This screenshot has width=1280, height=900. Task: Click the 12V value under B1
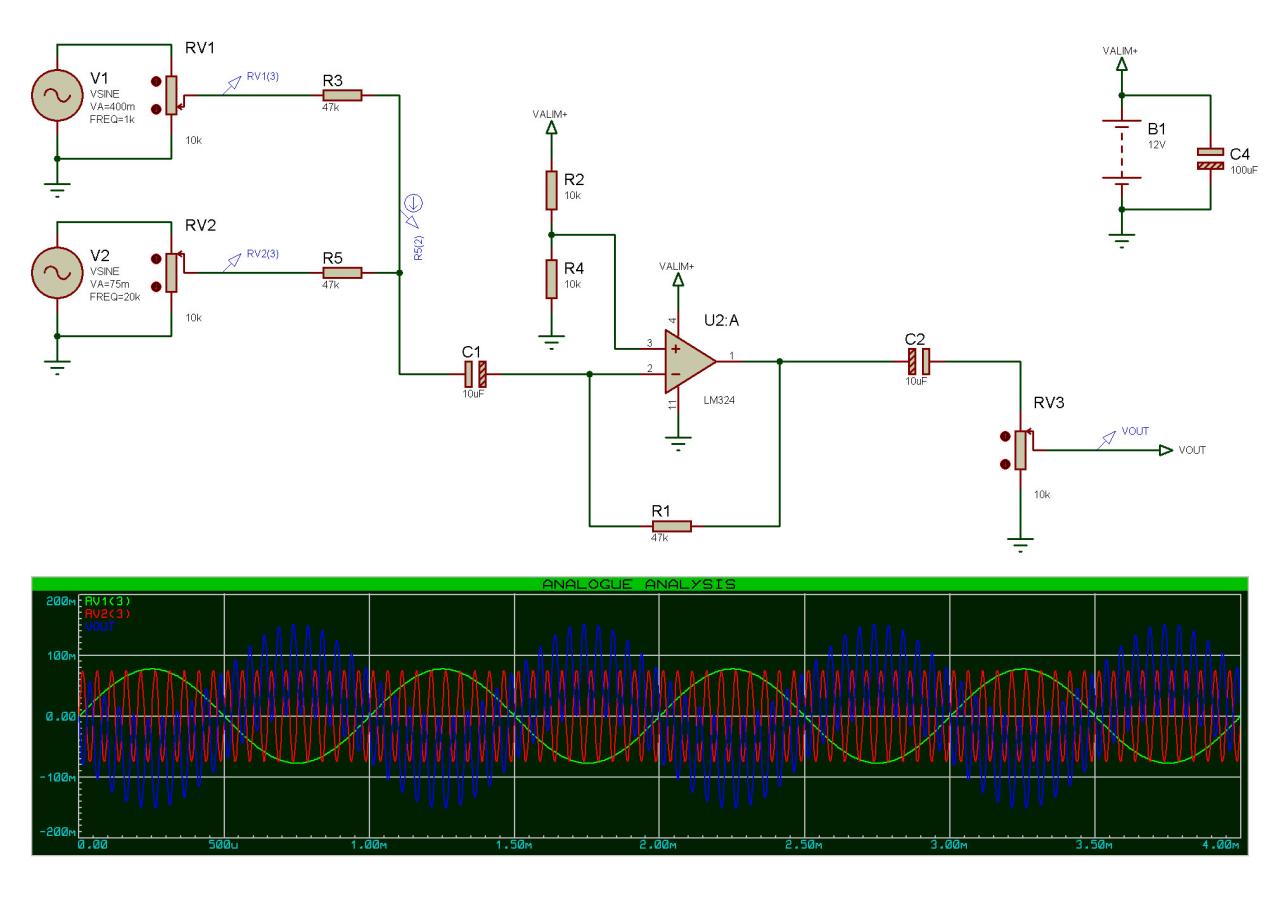(x=1157, y=143)
